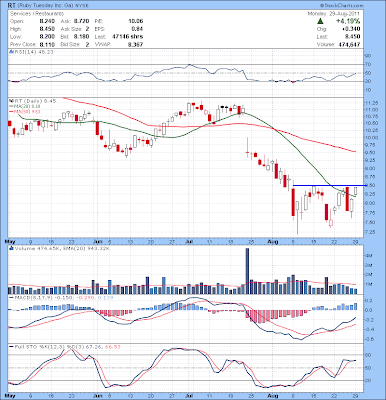Click the red MA(50) legend entry

click(25, 111)
